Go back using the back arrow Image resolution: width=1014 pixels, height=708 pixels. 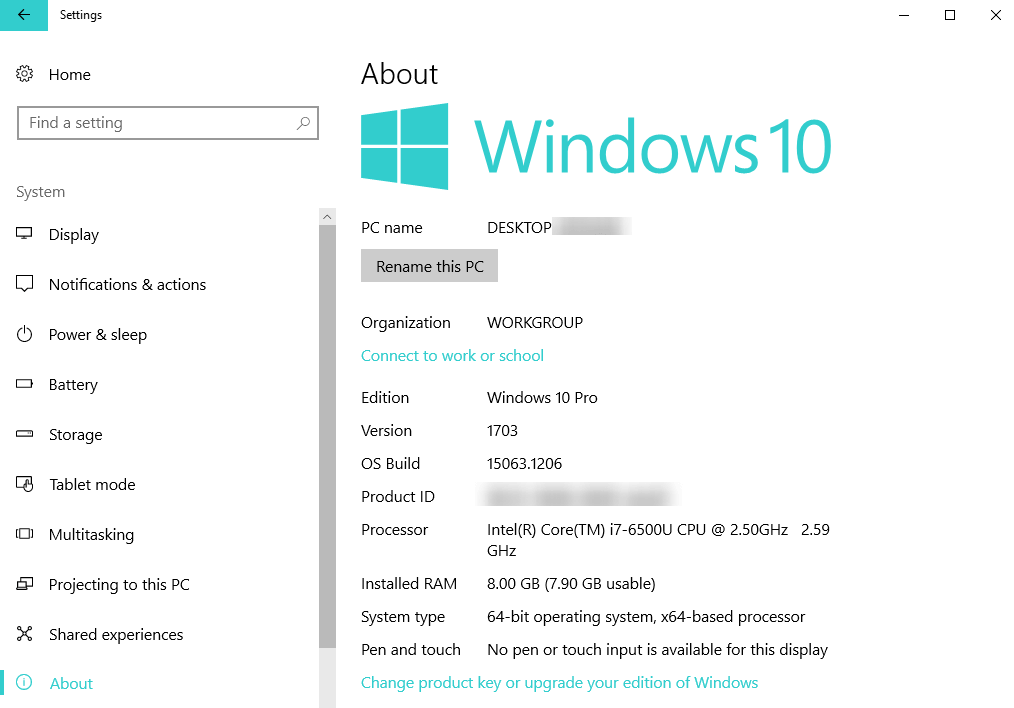click(x=24, y=15)
